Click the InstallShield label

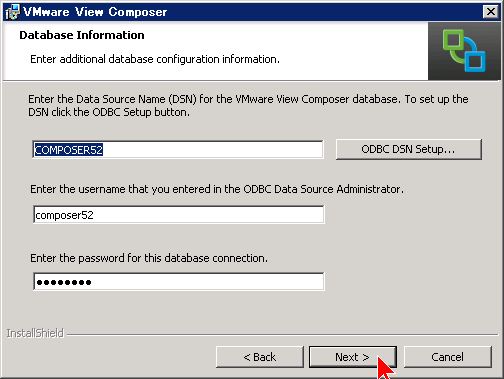pyautogui.click(x=35, y=333)
